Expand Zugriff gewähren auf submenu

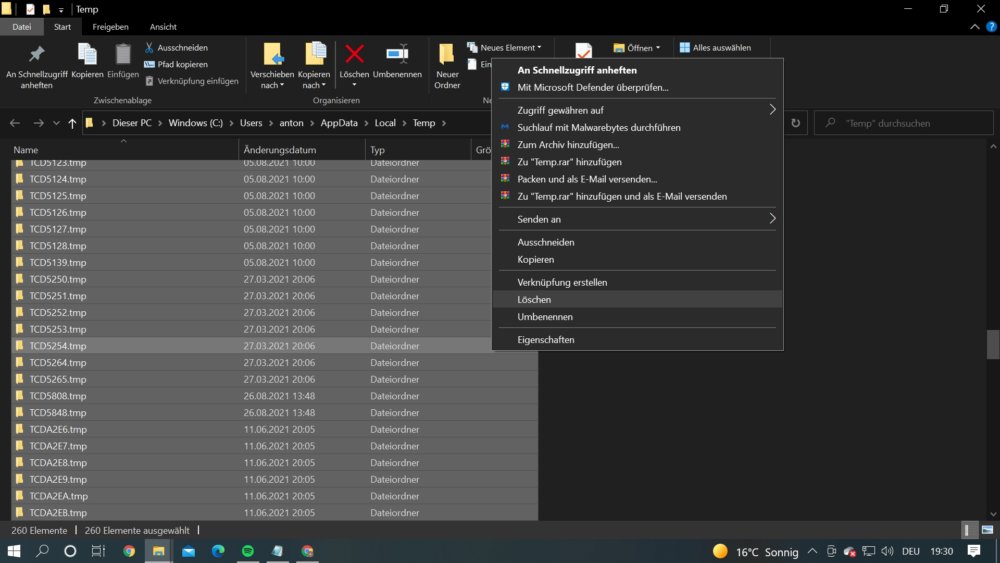tap(772, 110)
